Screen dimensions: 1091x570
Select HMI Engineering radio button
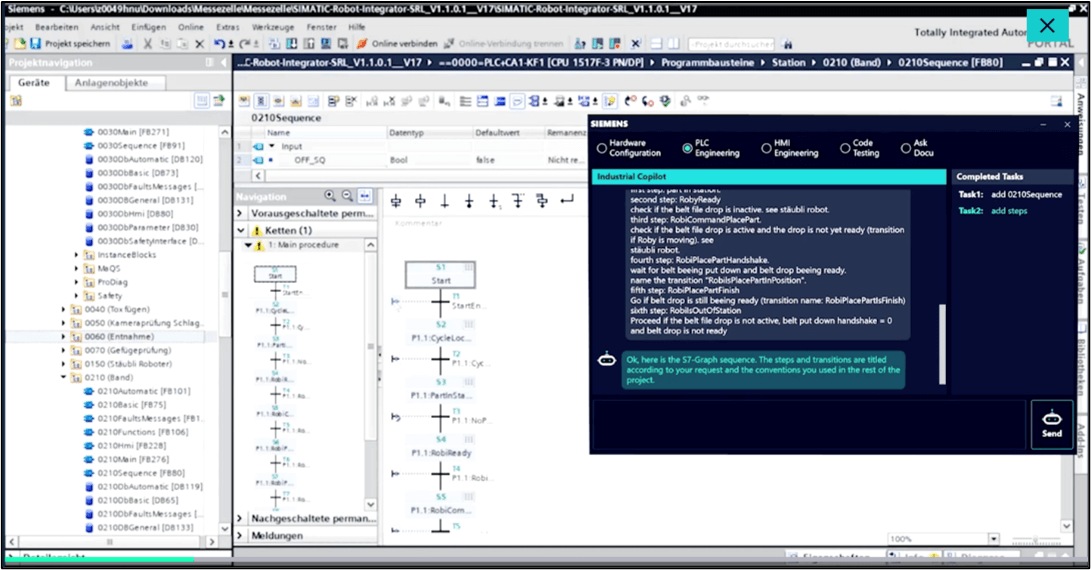click(x=766, y=148)
